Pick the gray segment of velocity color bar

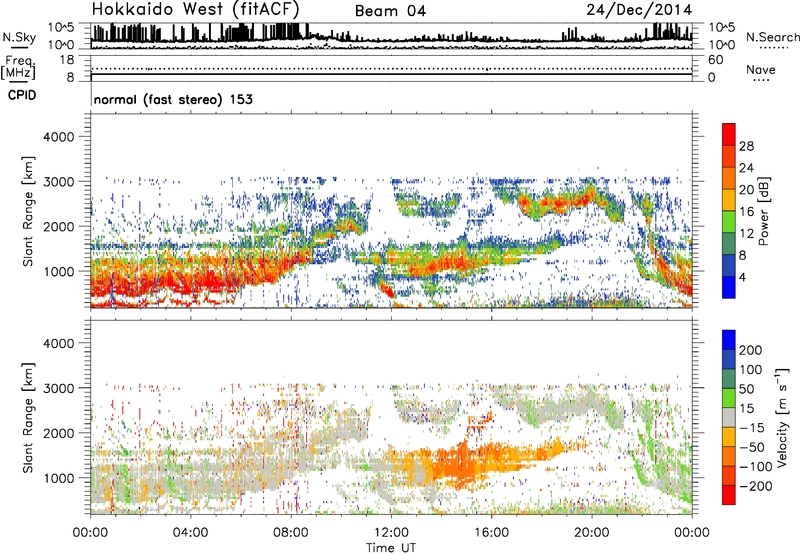(x=729, y=418)
